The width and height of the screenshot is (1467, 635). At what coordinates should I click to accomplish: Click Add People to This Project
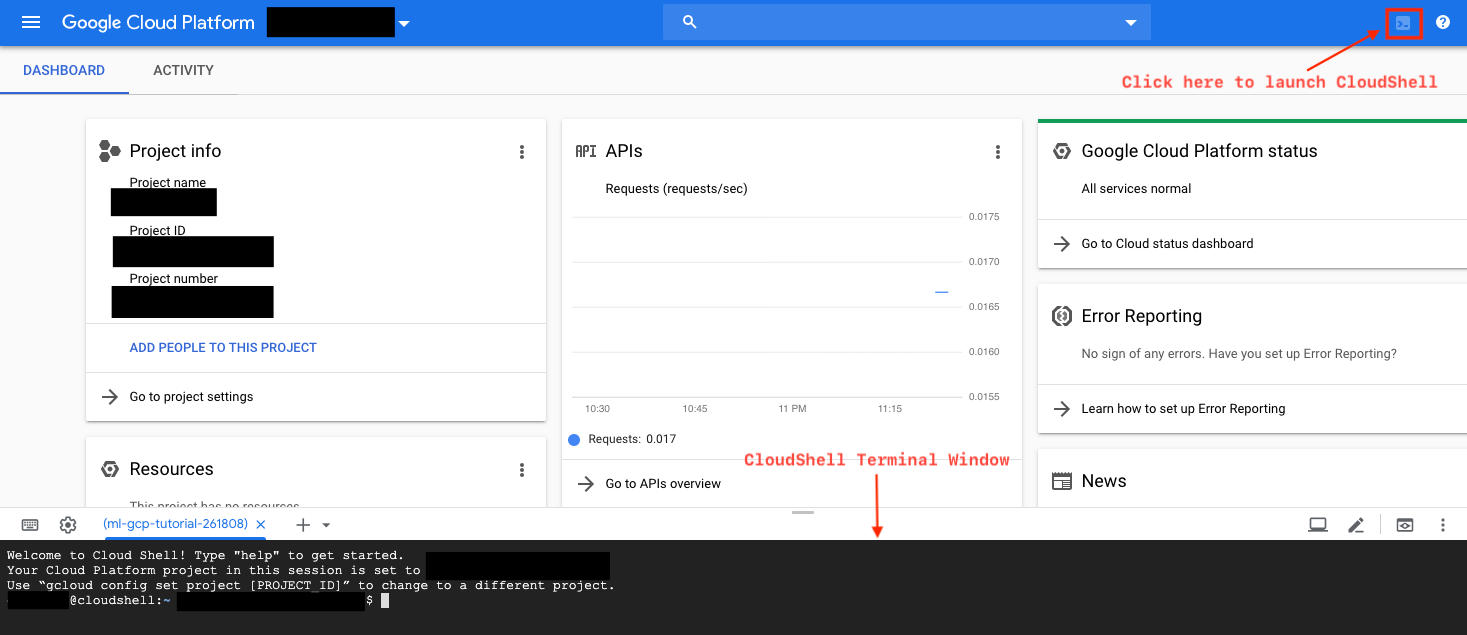click(x=223, y=348)
